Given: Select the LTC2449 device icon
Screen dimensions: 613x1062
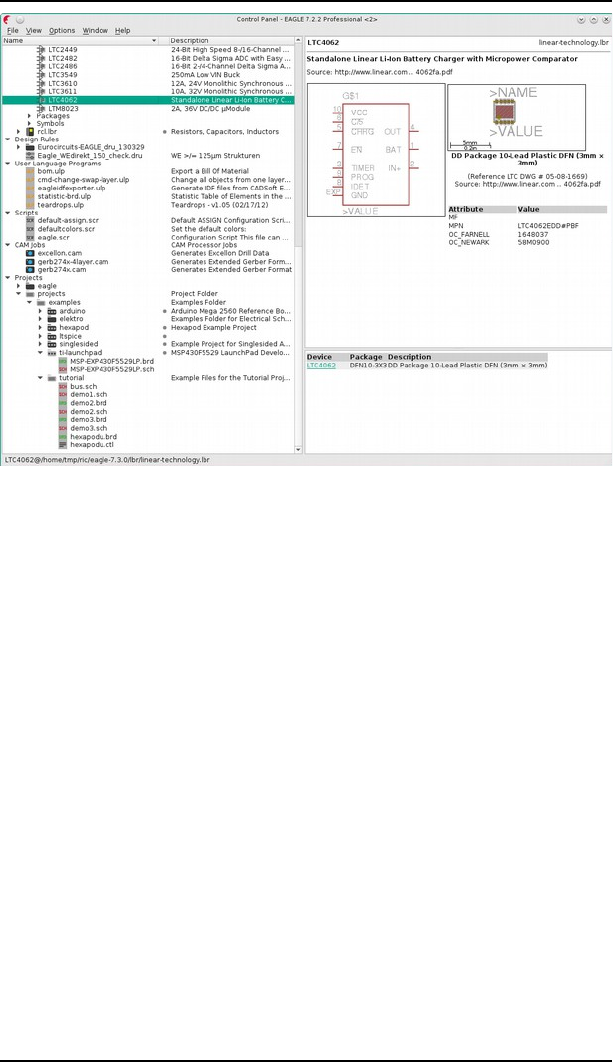Looking at the screenshot, I should click(x=41, y=50).
